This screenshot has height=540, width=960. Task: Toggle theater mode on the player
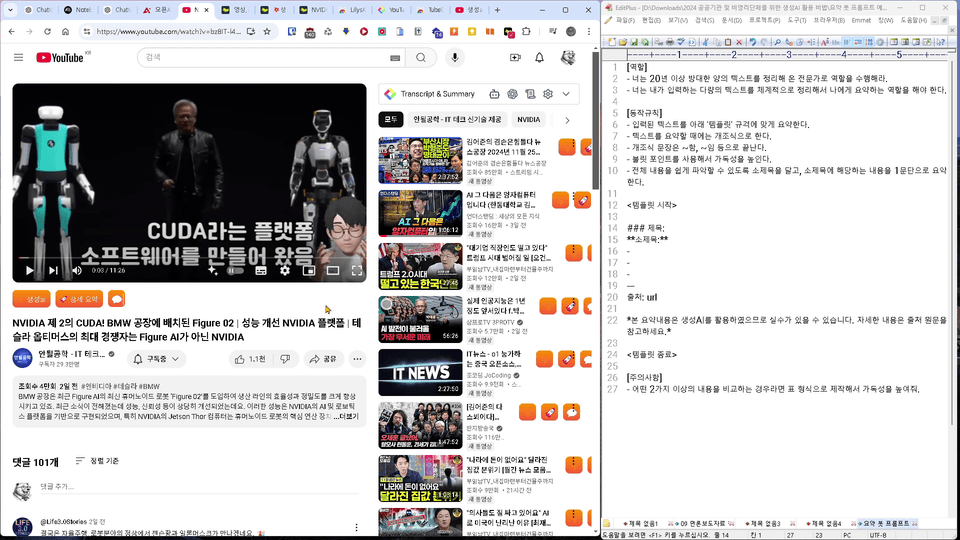[333, 270]
